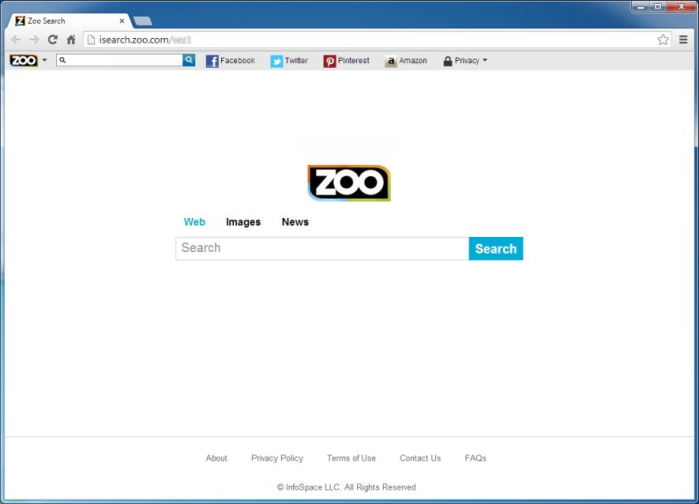Image resolution: width=699 pixels, height=504 pixels.
Task: Open Twitter from the toolbar
Action: tap(289, 61)
